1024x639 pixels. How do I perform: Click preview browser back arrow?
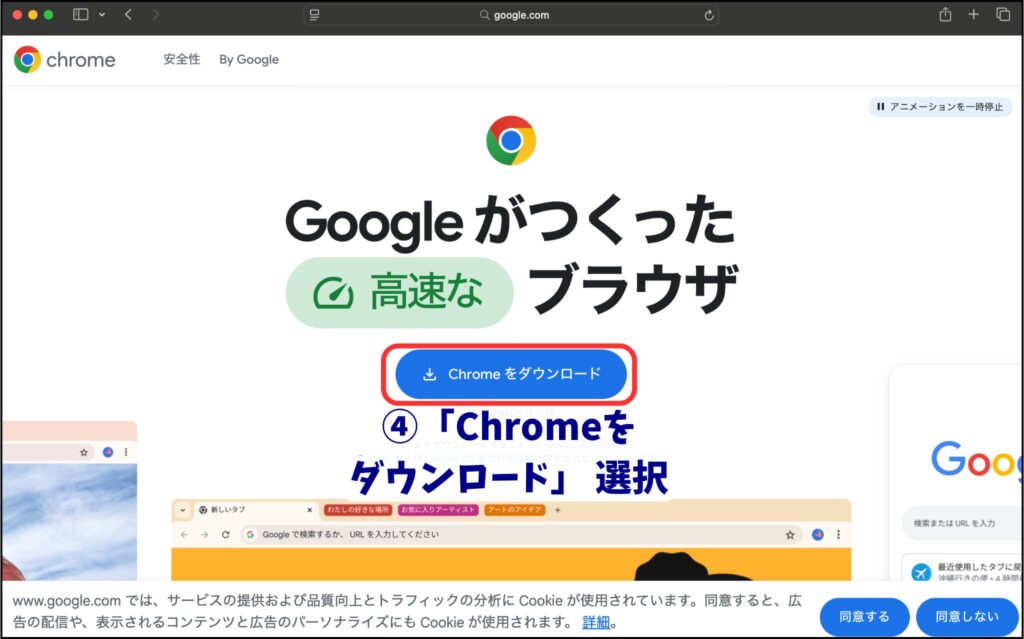(184, 534)
